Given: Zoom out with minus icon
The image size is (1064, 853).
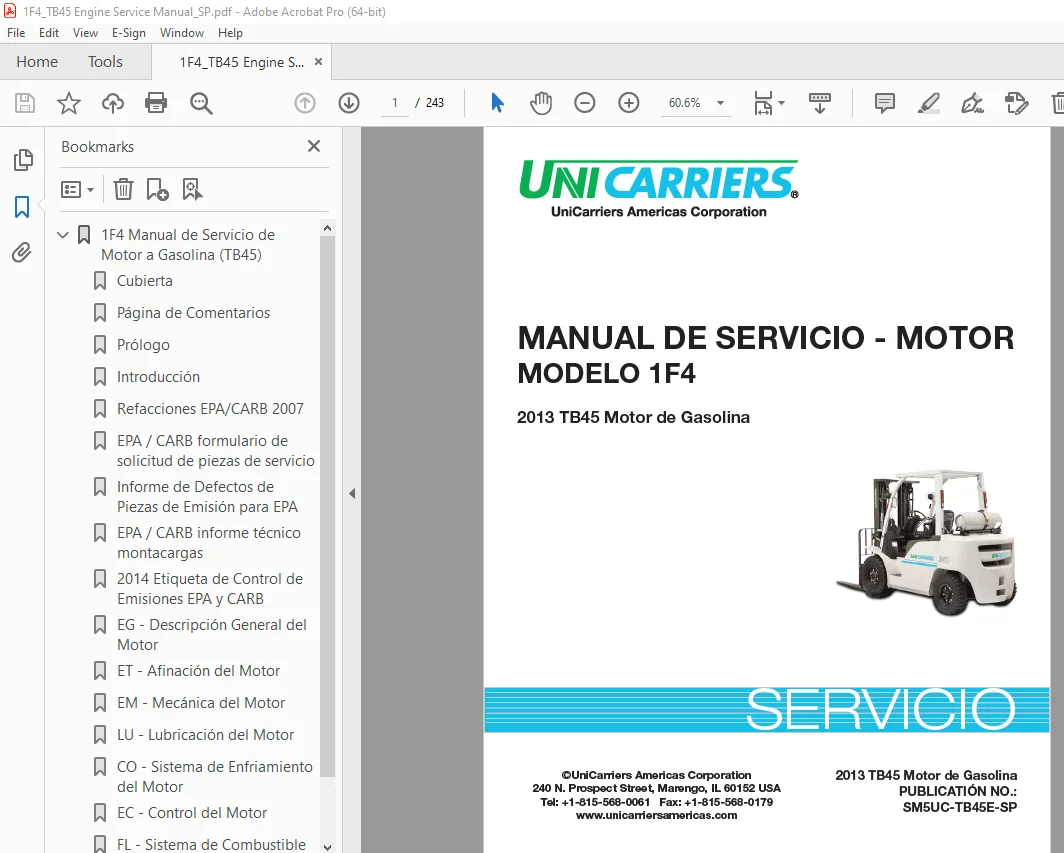Looking at the screenshot, I should pos(584,103).
